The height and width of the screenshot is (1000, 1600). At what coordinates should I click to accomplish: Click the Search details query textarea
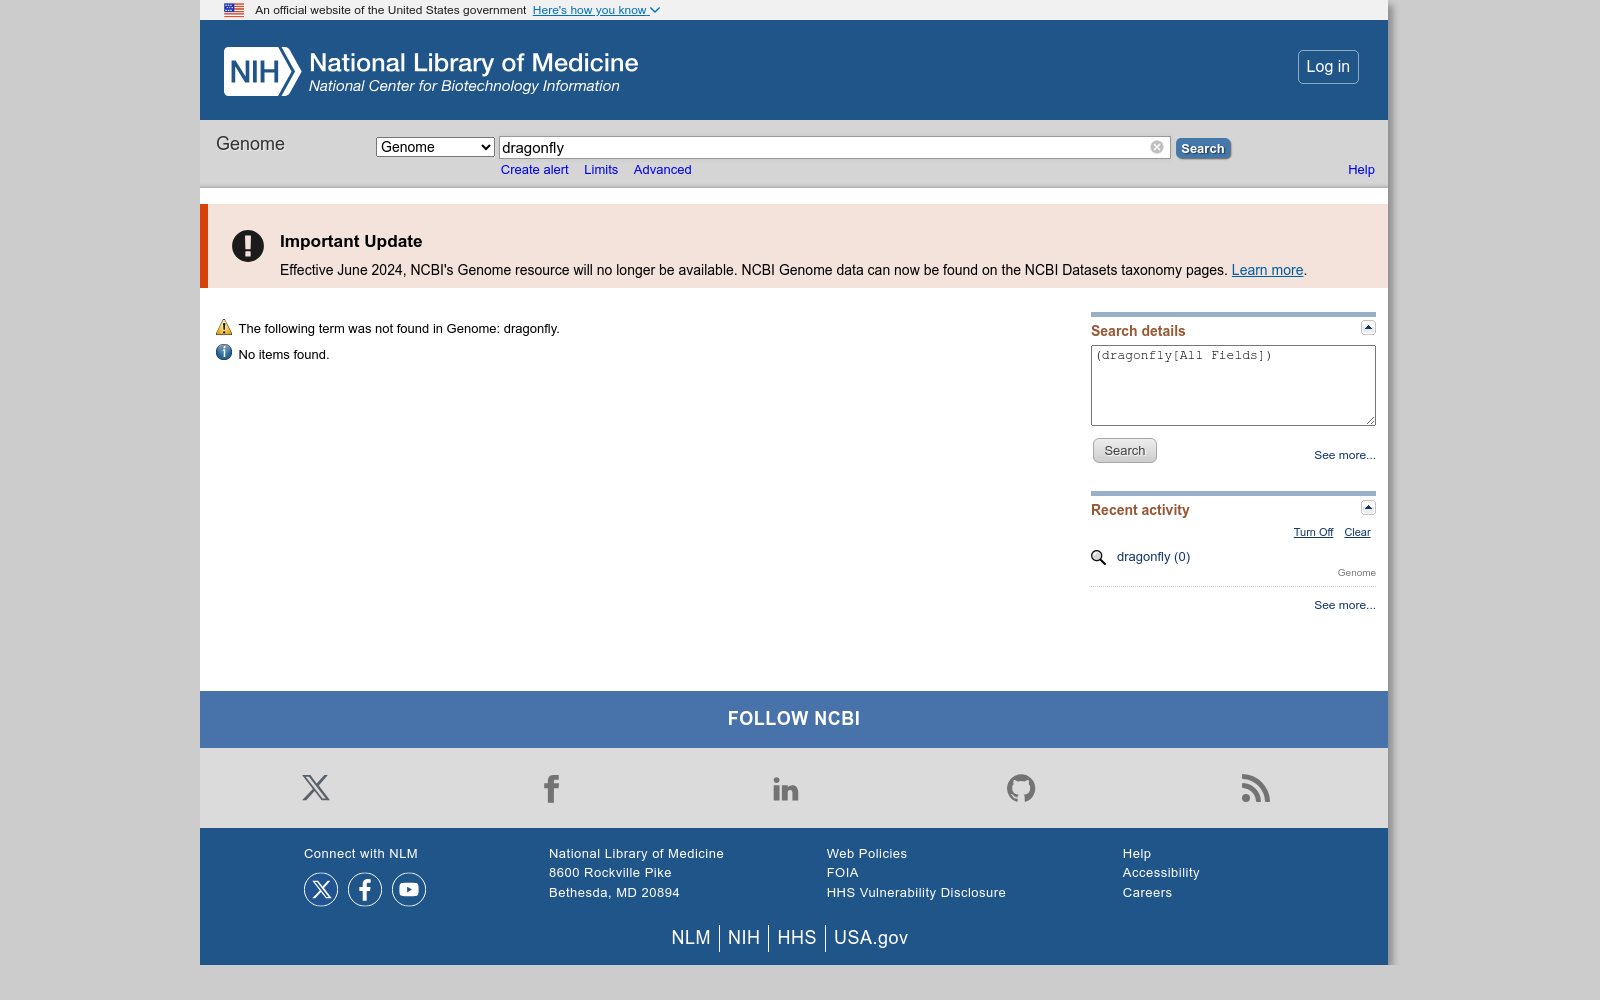[x=1233, y=385]
